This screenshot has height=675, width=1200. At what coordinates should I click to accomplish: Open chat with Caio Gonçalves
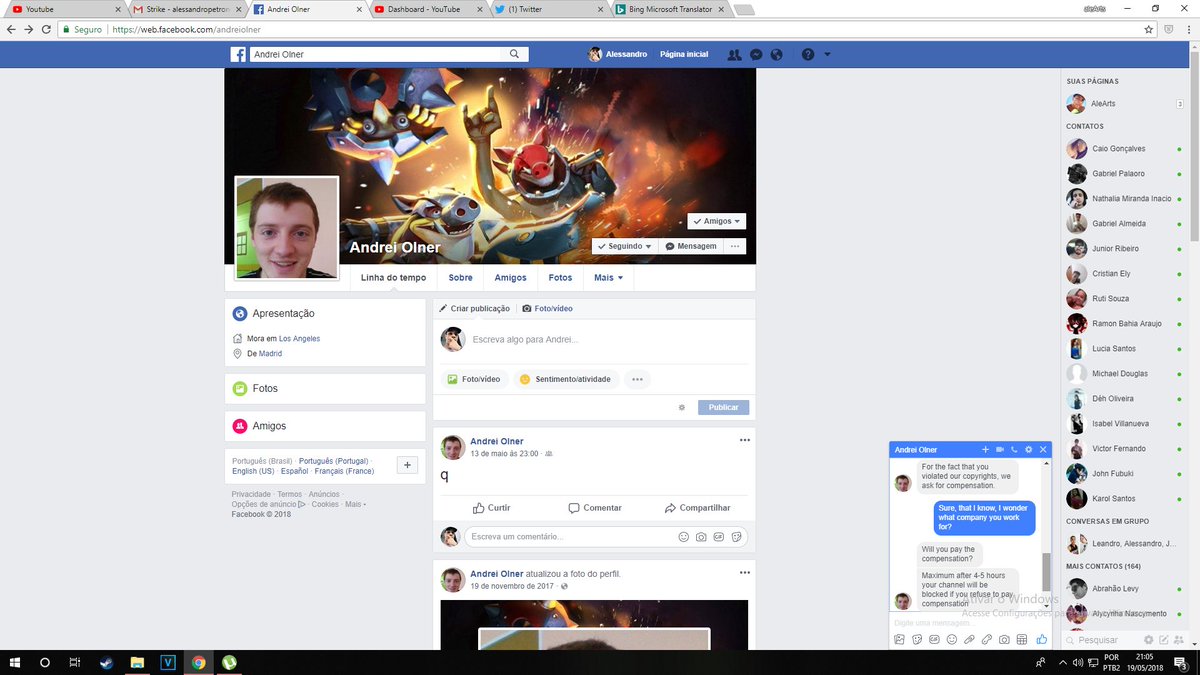[x=1124, y=149]
